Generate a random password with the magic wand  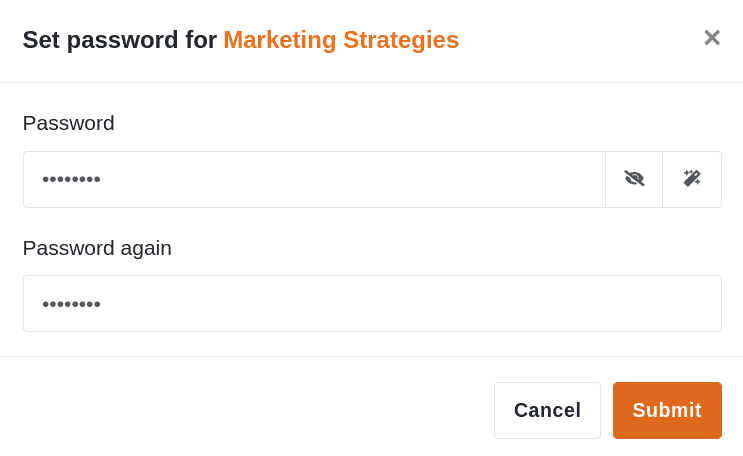[692, 179]
